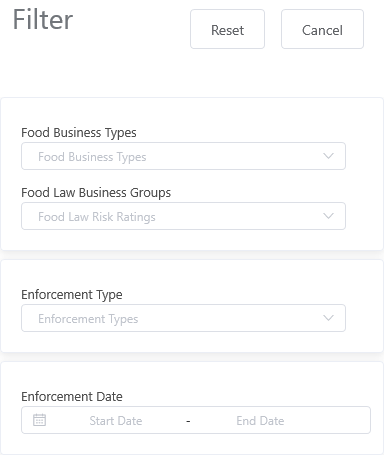Image resolution: width=390 pixels, height=462 pixels.
Task: Select the Food Business Types placeholder text
Action: (92, 157)
